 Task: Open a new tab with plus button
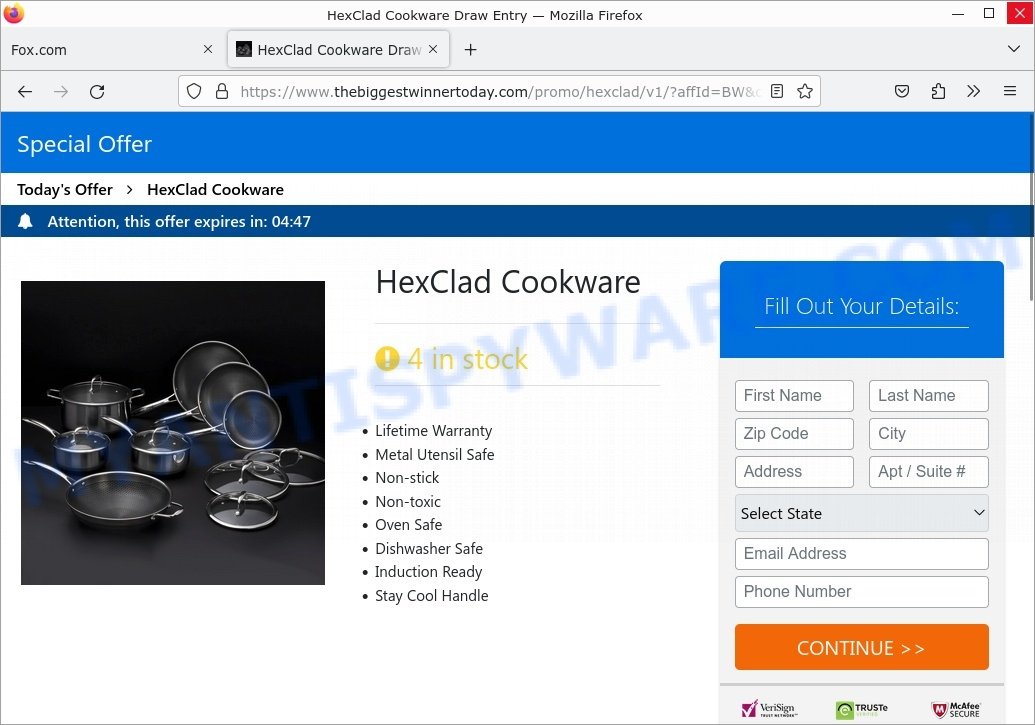coord(471,50)
